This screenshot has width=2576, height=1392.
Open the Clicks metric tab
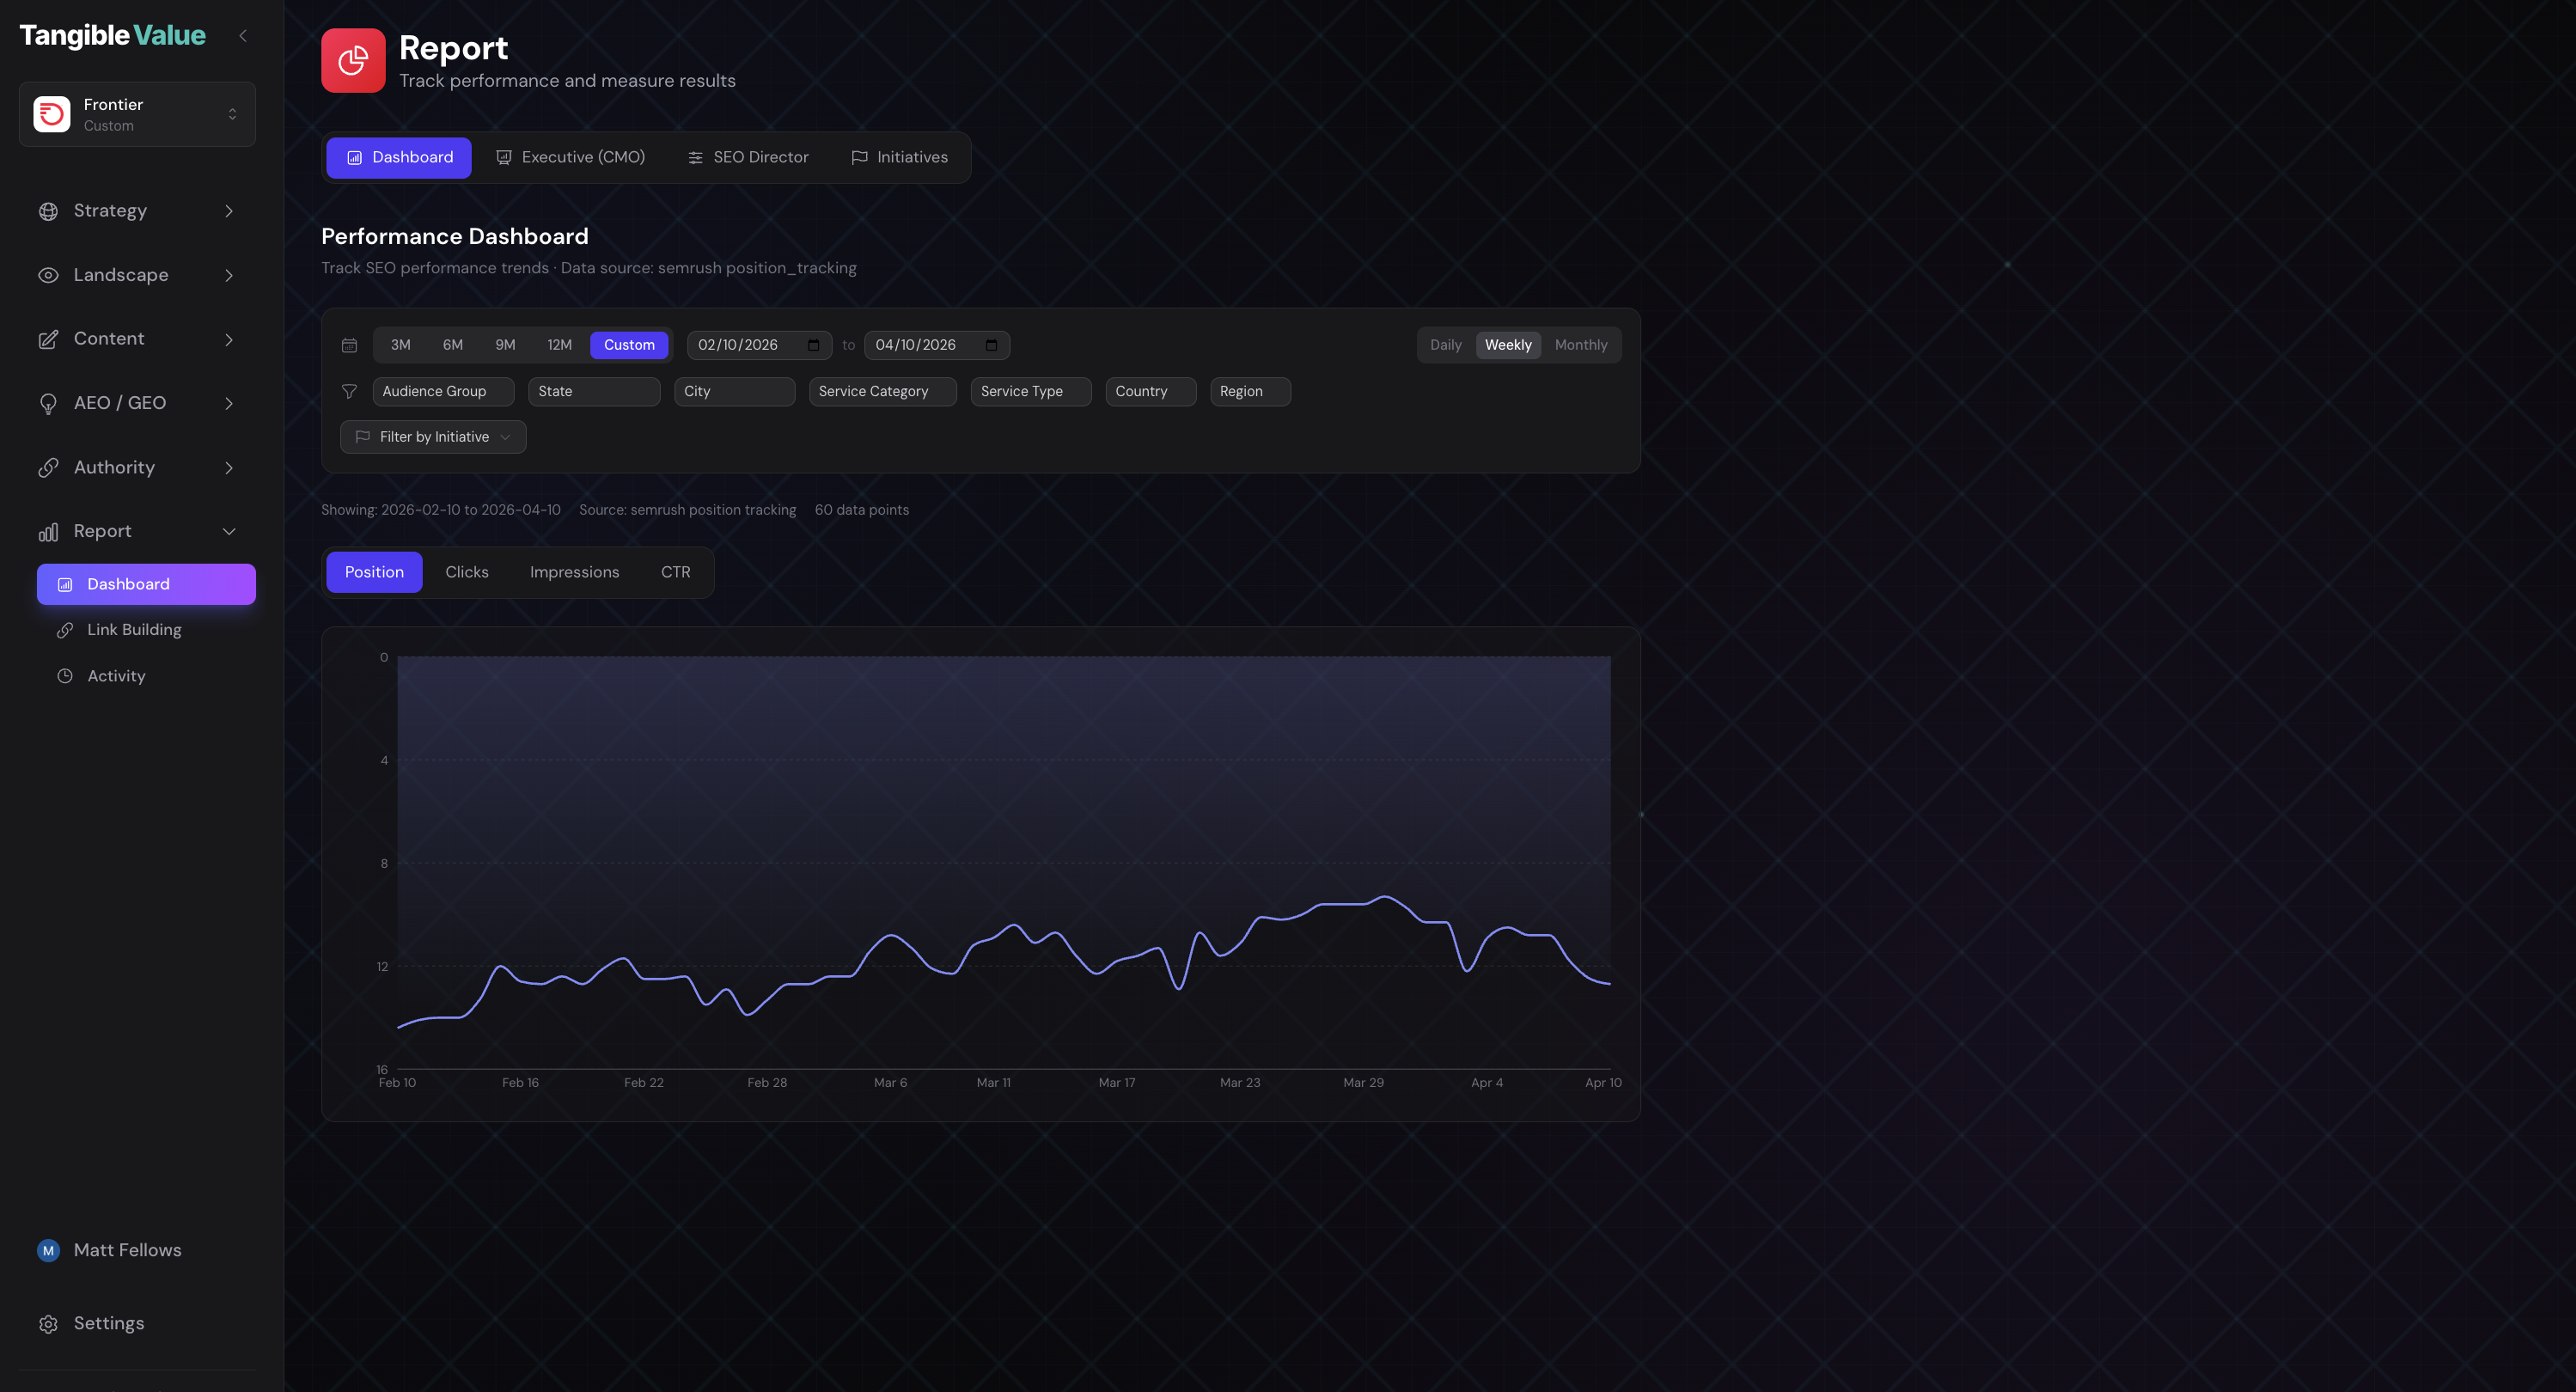click(x=466, y=572)
